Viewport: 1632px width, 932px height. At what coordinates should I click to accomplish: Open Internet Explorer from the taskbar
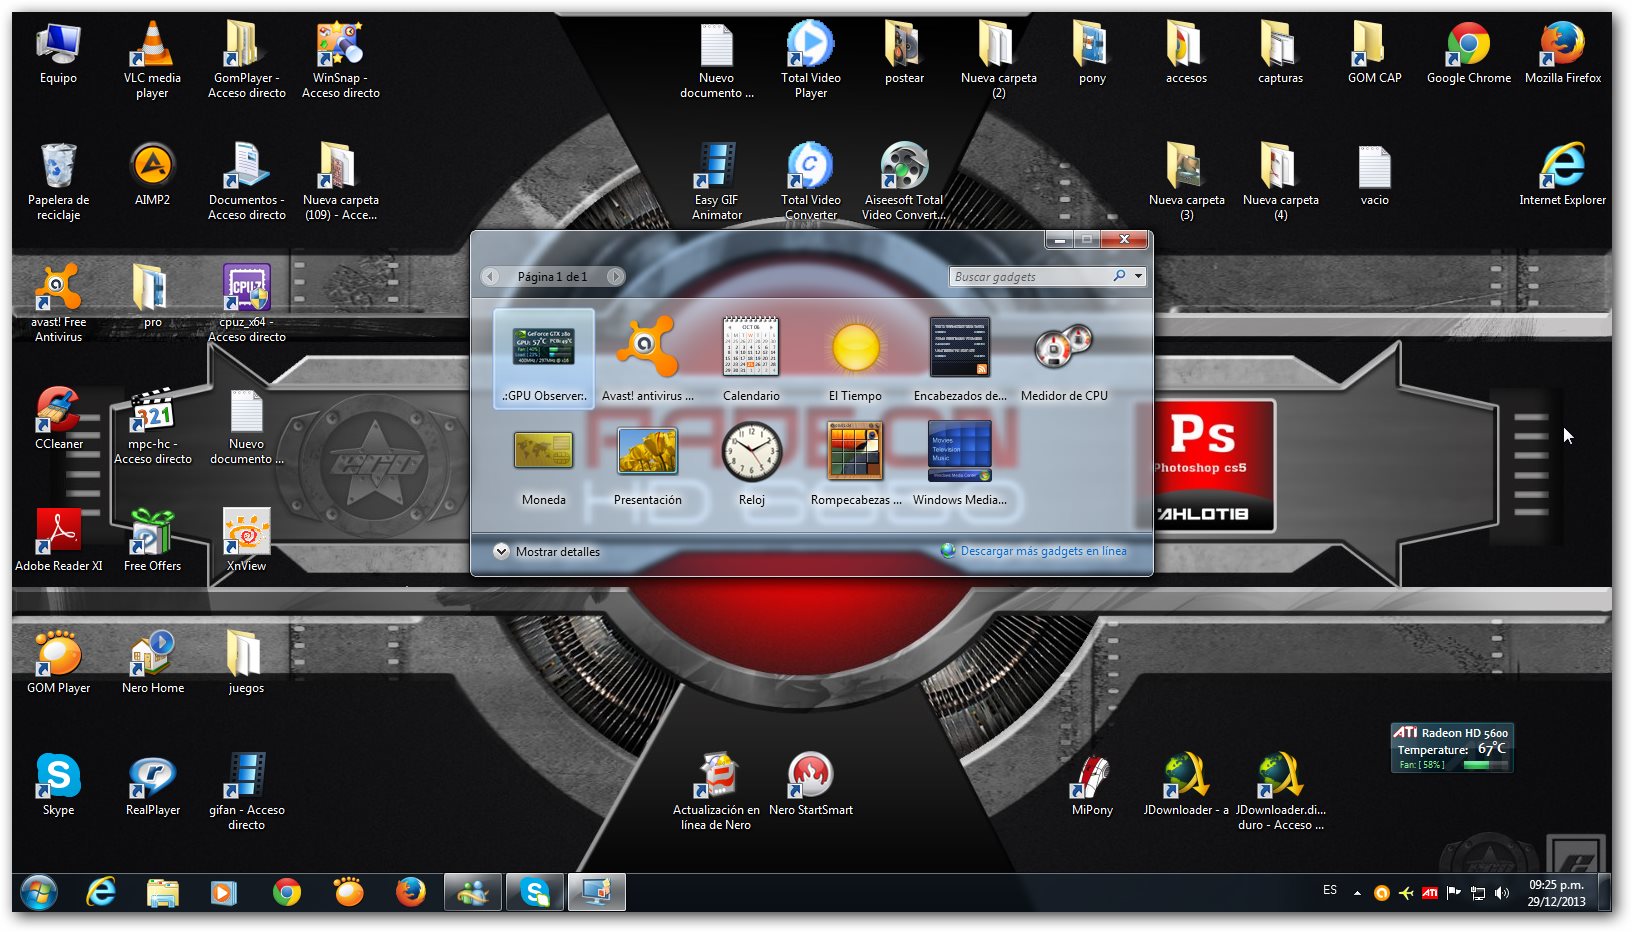click(x=101, y=892)
